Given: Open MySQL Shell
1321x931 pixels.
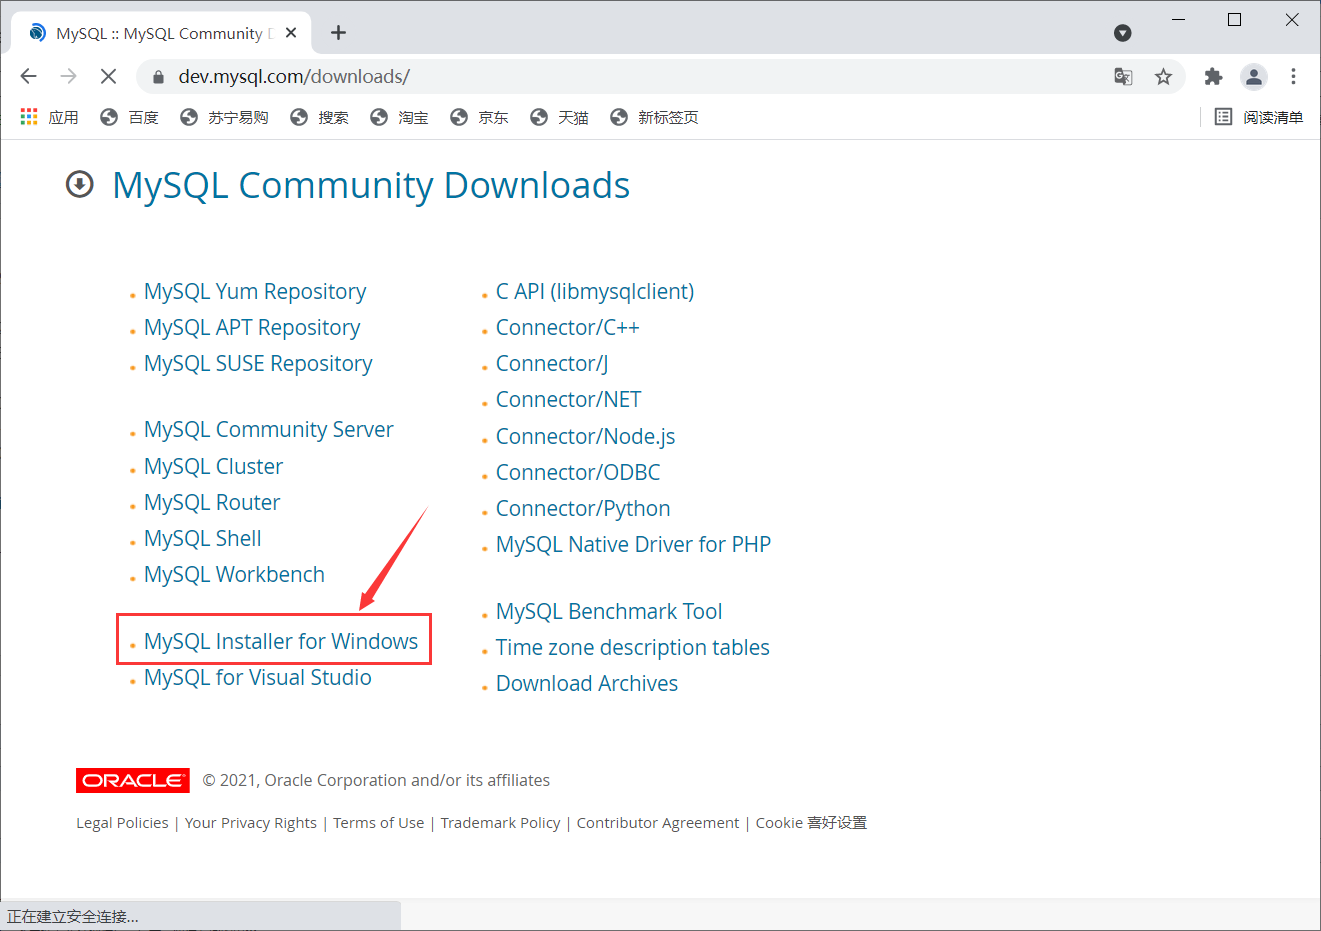Looking at the screenshot, I should pyautogui.click(x=202, y=538).
